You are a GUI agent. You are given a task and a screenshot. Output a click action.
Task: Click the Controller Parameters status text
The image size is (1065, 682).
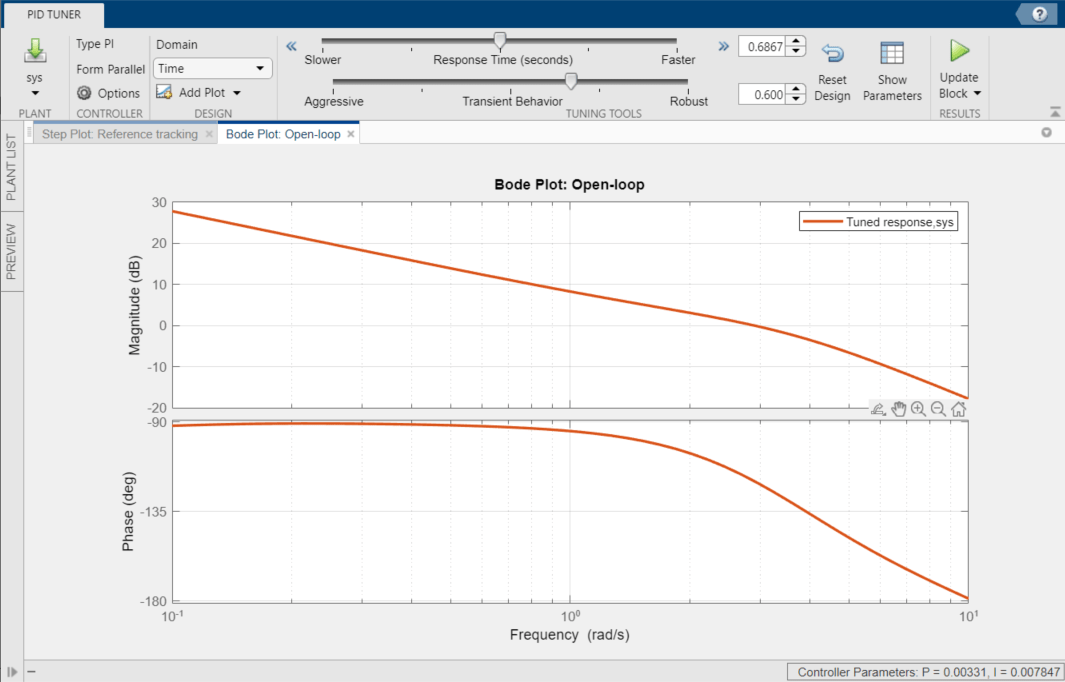click(924, 672)
